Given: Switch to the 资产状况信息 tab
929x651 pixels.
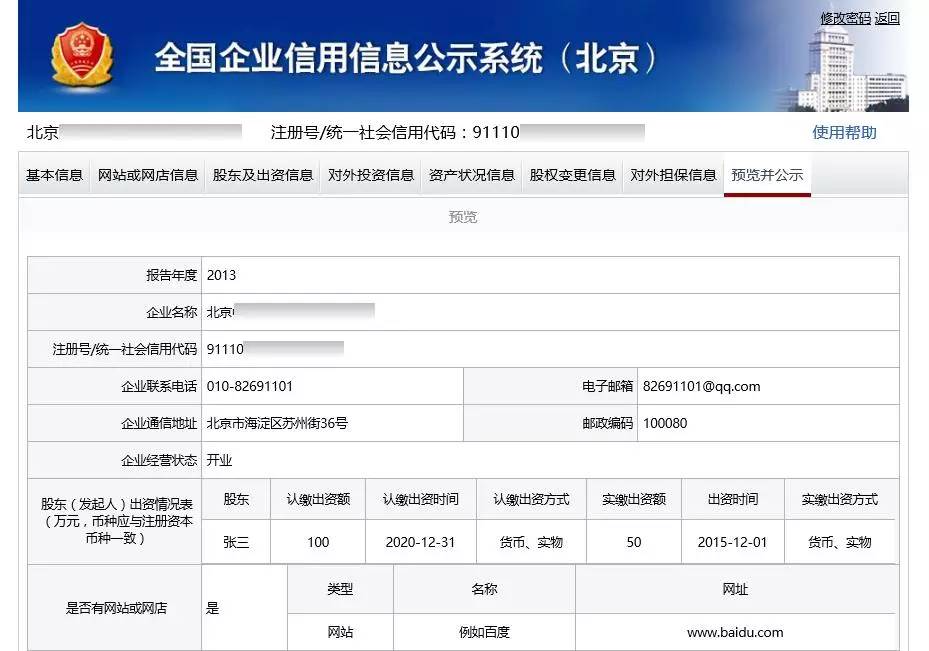Looking at the screenshot, I should [x=472, y=175].
